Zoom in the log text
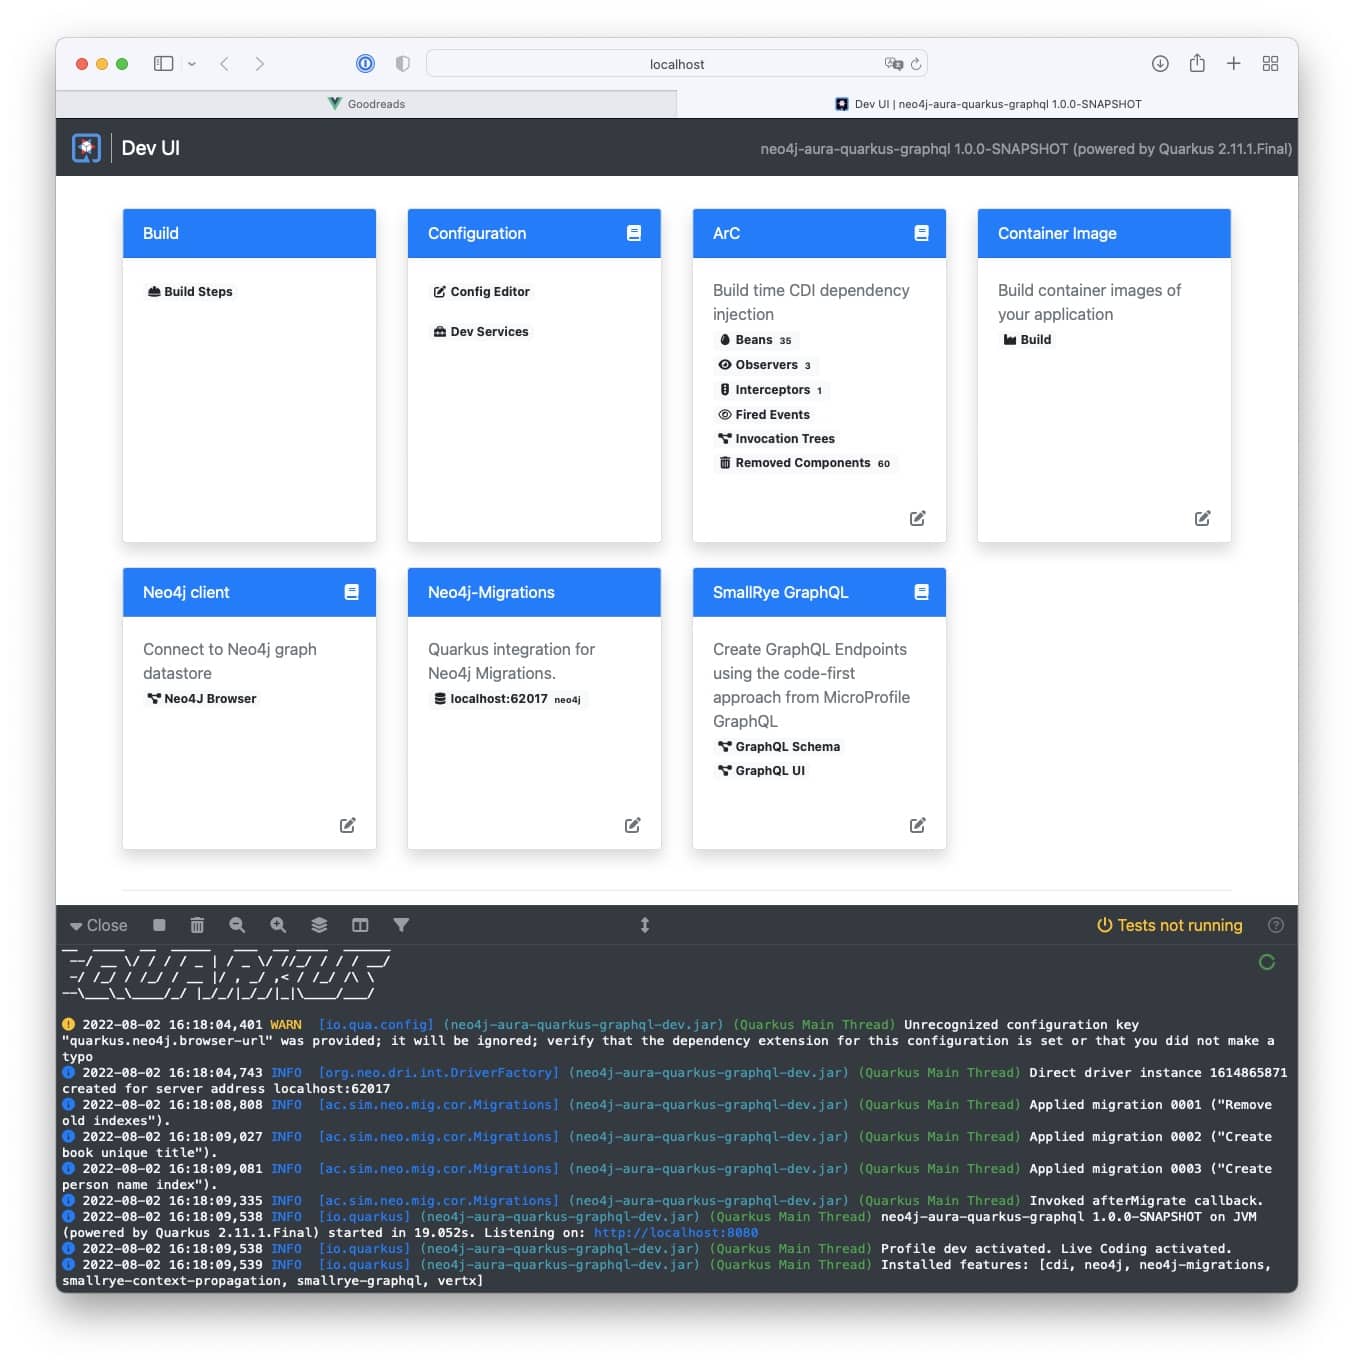Screen dimensions: 1354x1367 tap(278, 925)
